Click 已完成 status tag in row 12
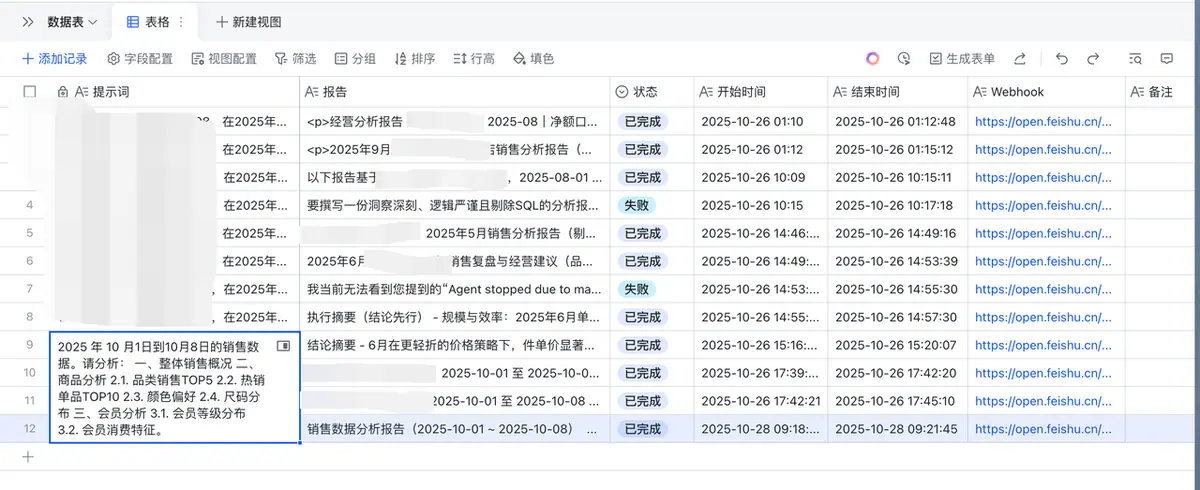1200x490 pixels. (642, 429)
